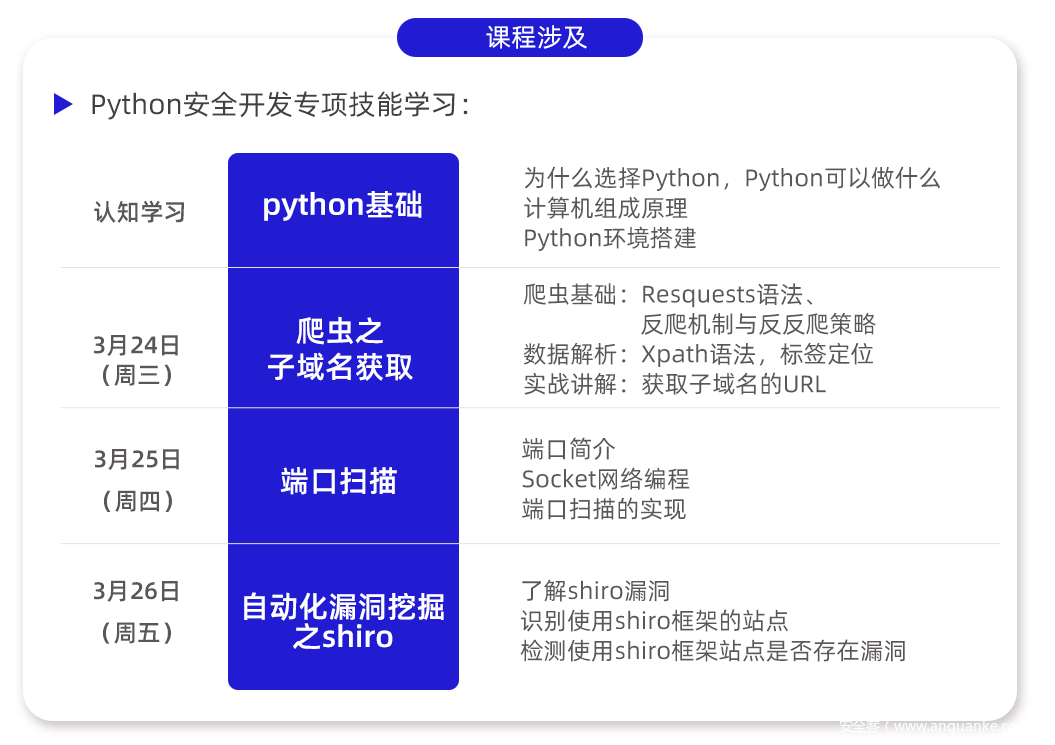The image size is (1055, 745).
Task: Click the Python环境搭建 text line
Action: tap(609, 238)
